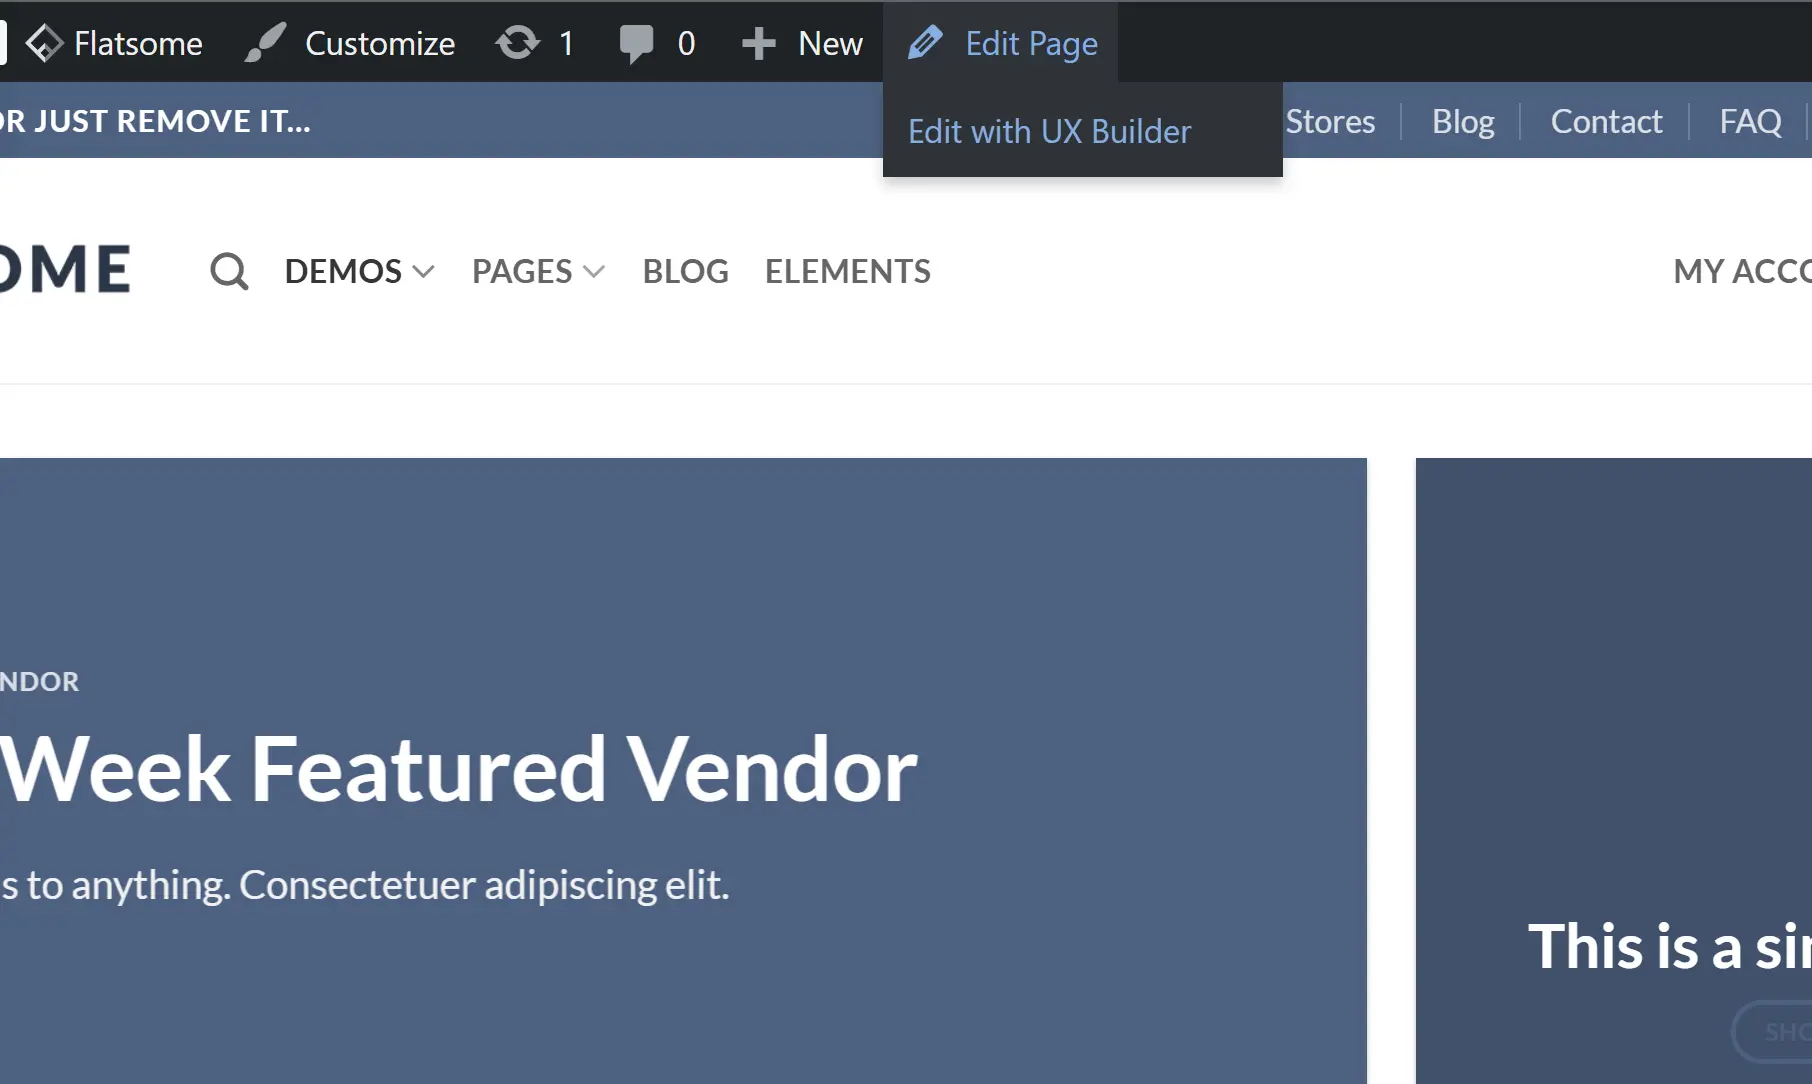Image resolution: width=1812 pixels, height=1084 pixels.
Task: Click the 'JUST REMOVE IT...' top bar text
Action: click(171, 121)
